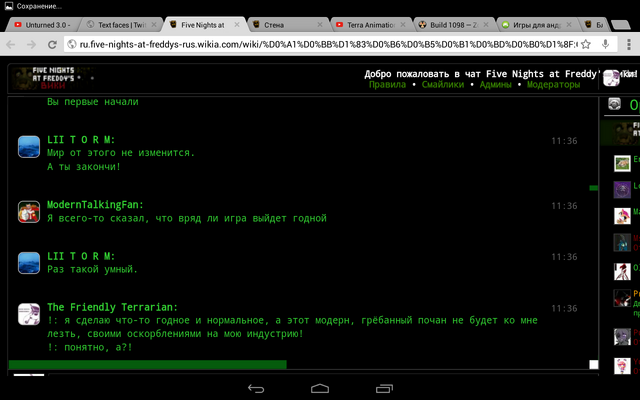Click the green vertical scroll marker
640x400 pixels.
click(594, 188)
